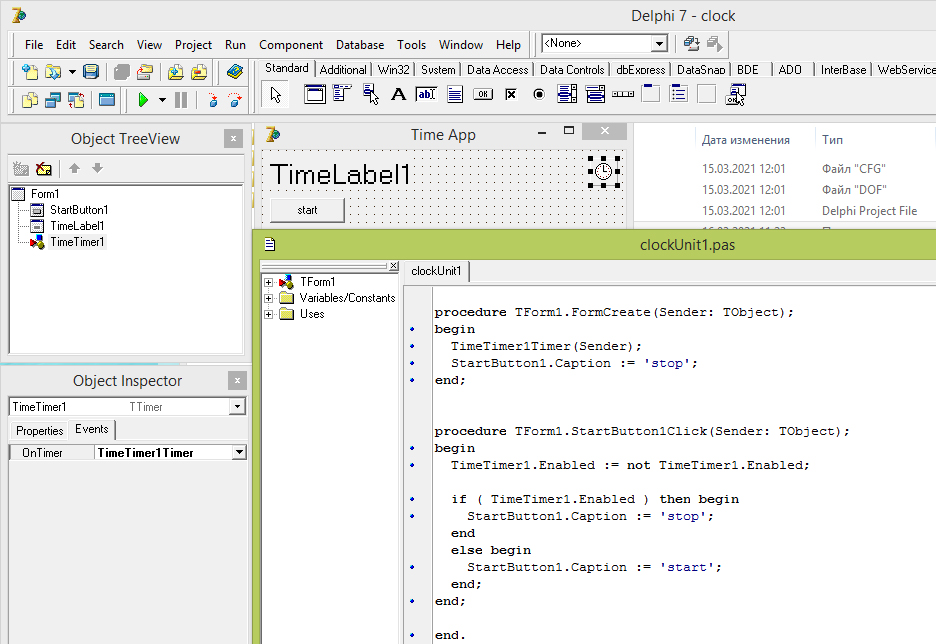Click the Save floppy disk icon
This screenshot has height=644, width=936.
pyautogui.click(x=91, y=72)
